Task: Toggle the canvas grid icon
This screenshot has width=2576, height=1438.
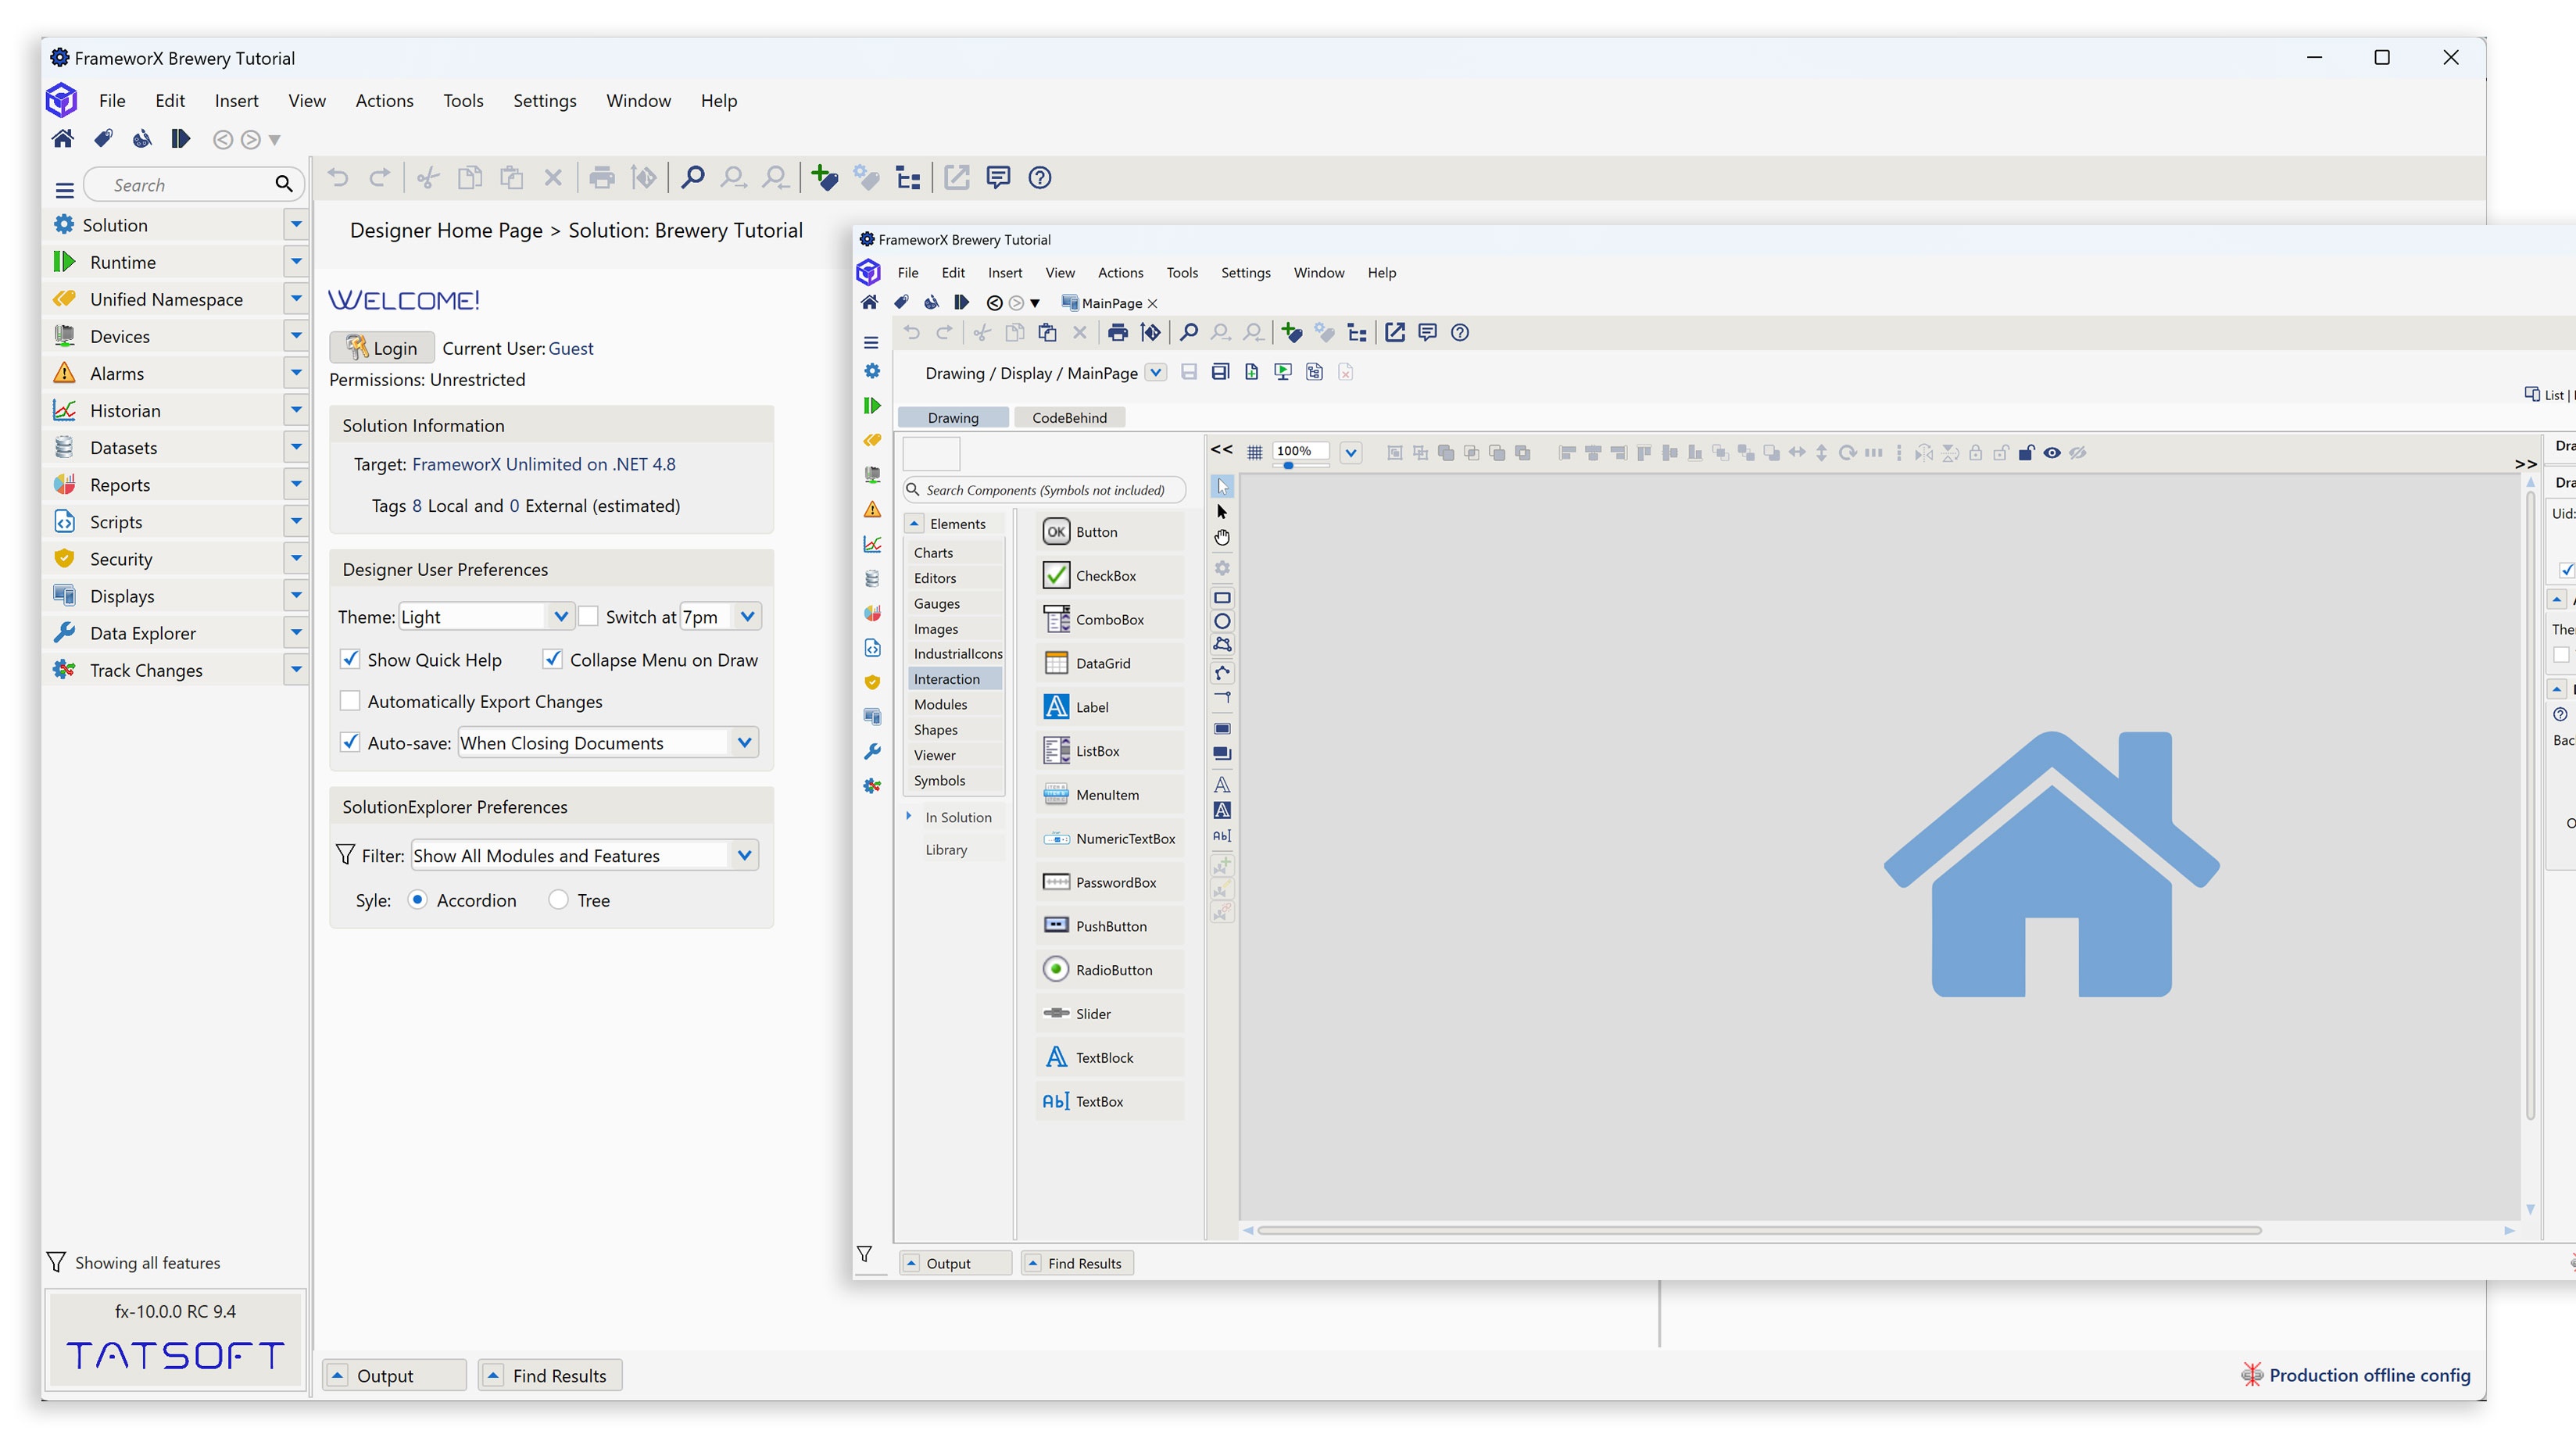Action: pyautogui.click(x=1254, y=453)
